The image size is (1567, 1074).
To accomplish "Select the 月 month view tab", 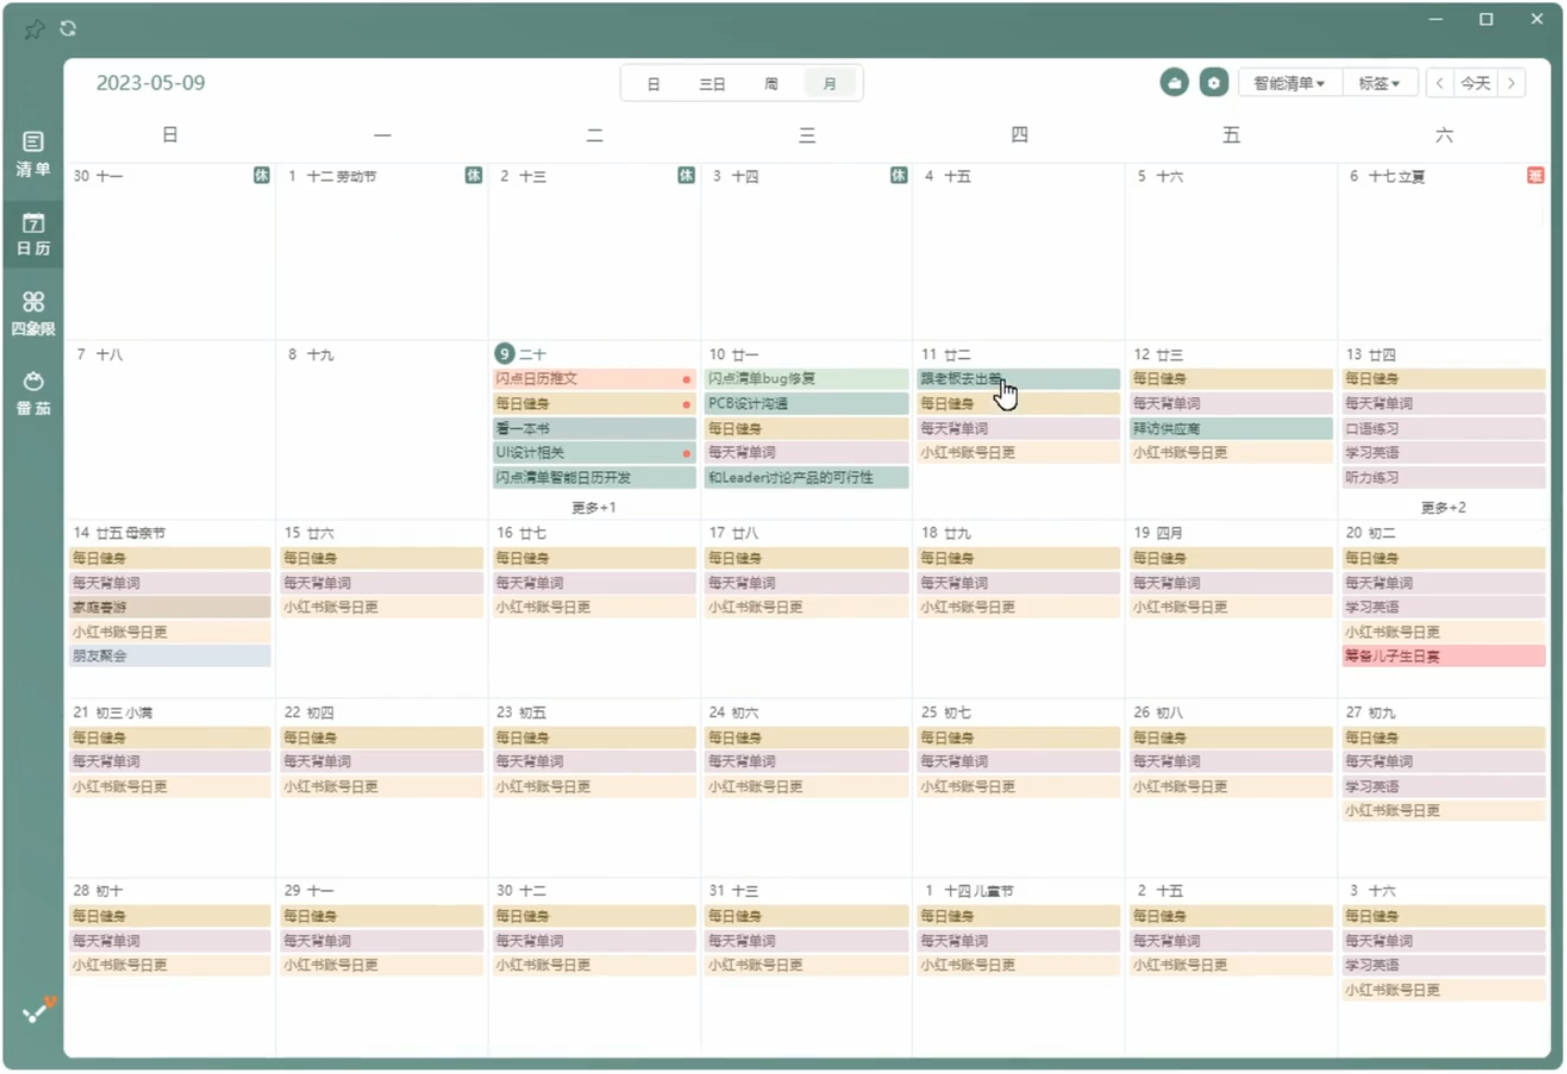I will click(829, 84).
